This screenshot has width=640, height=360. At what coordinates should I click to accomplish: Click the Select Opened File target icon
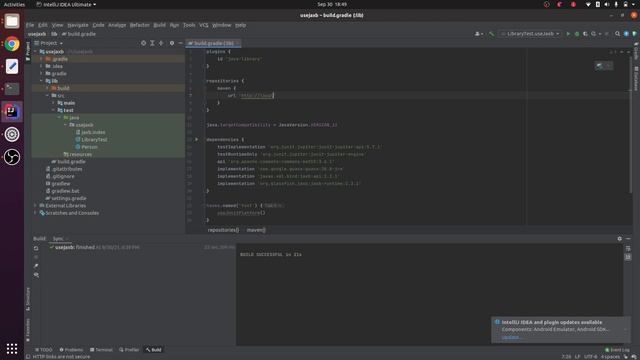tap(143, 43)
